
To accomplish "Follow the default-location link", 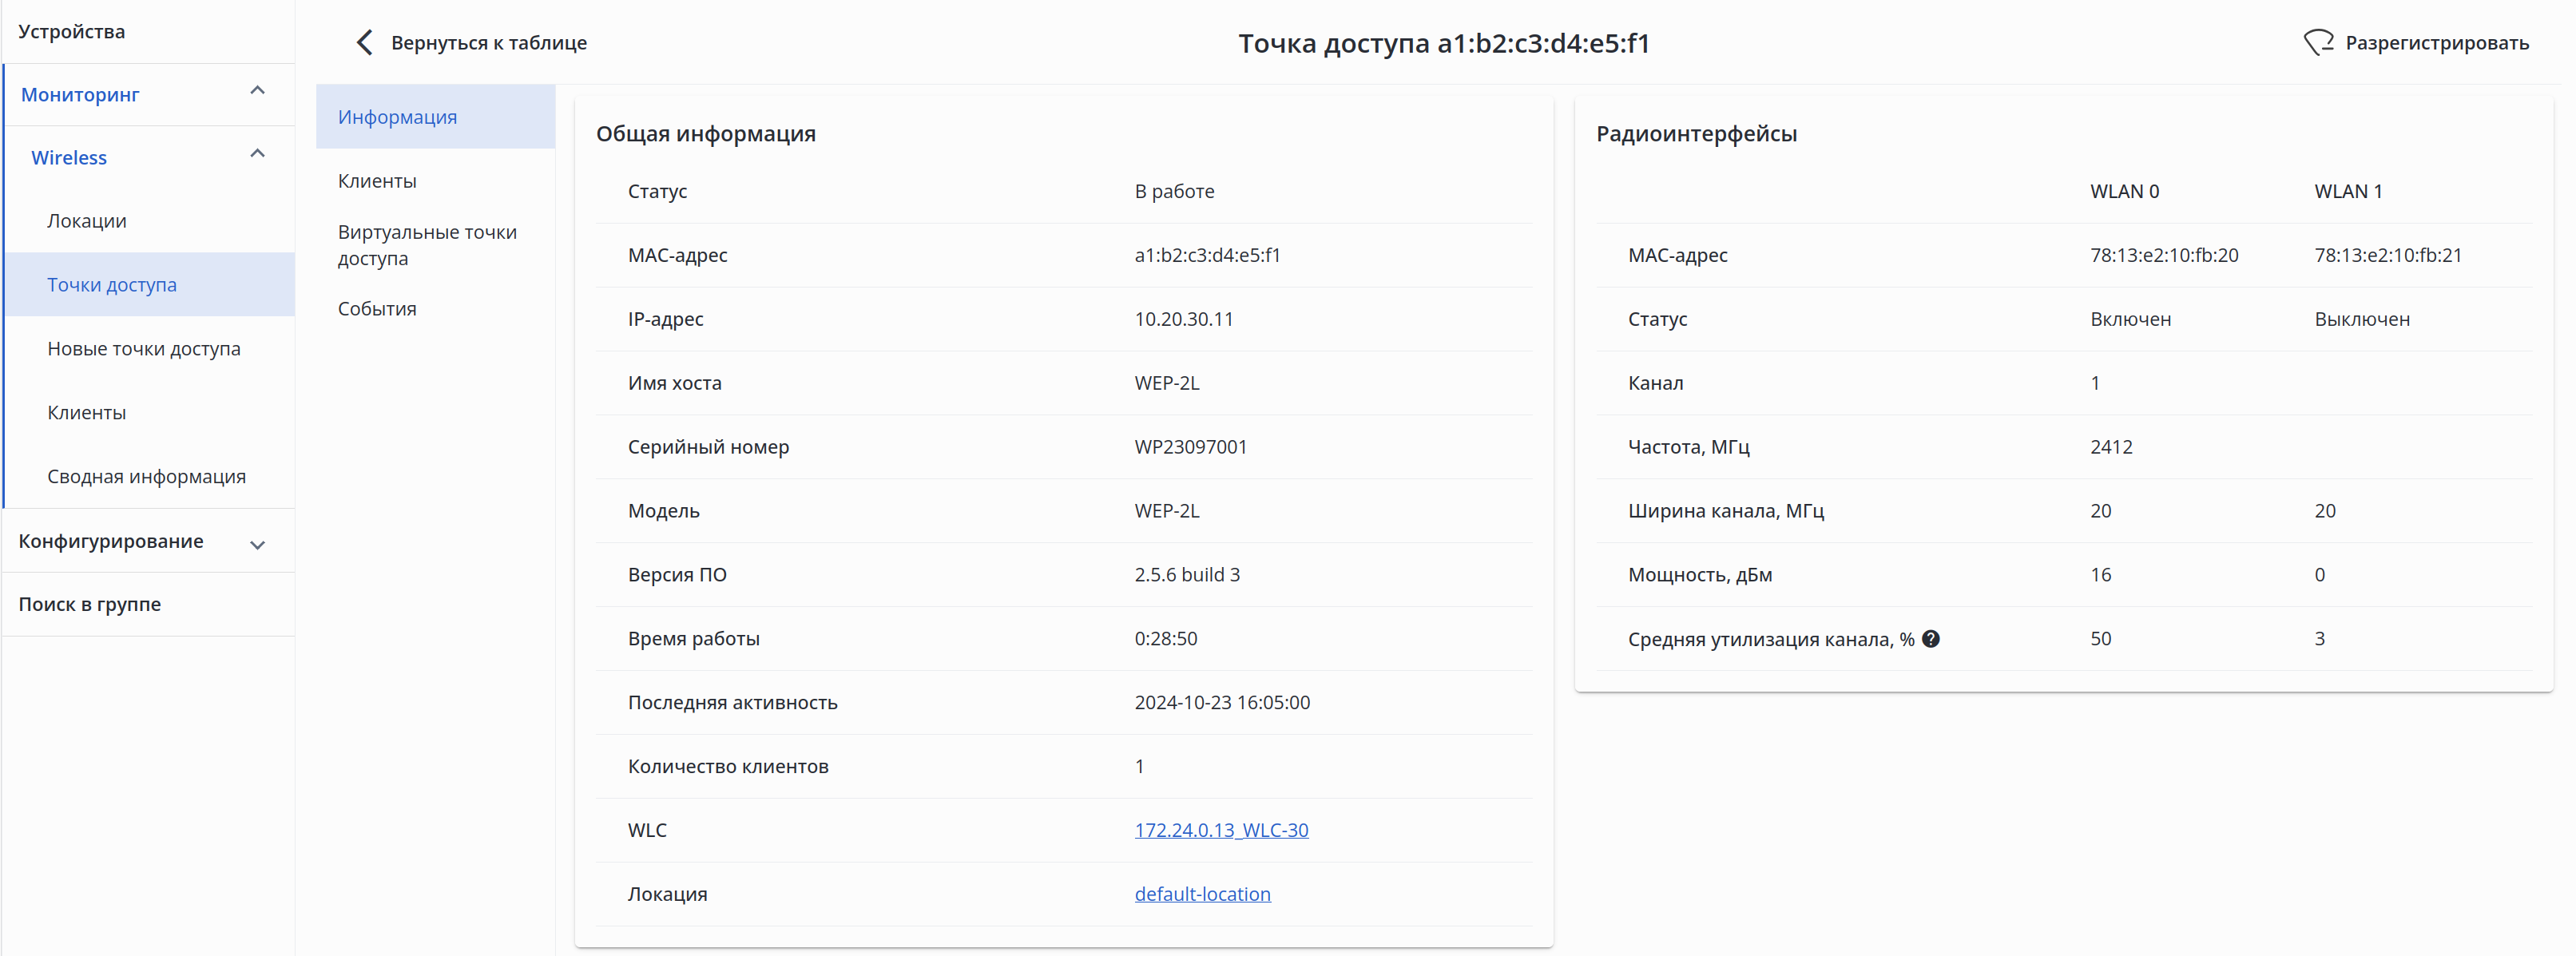I will 1202,894.
